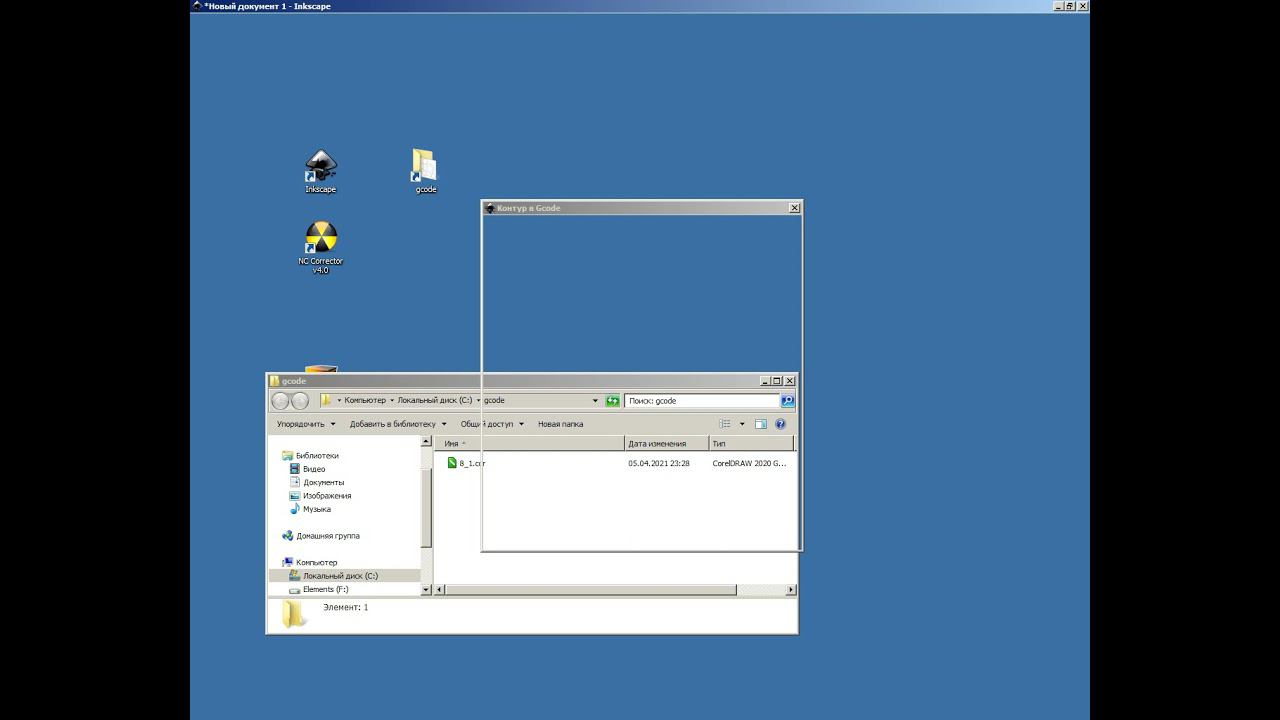This screenshot has height=720, width=1280.
Task: Click Компьютер in the address breadcrumb
Action: (365, 401)
